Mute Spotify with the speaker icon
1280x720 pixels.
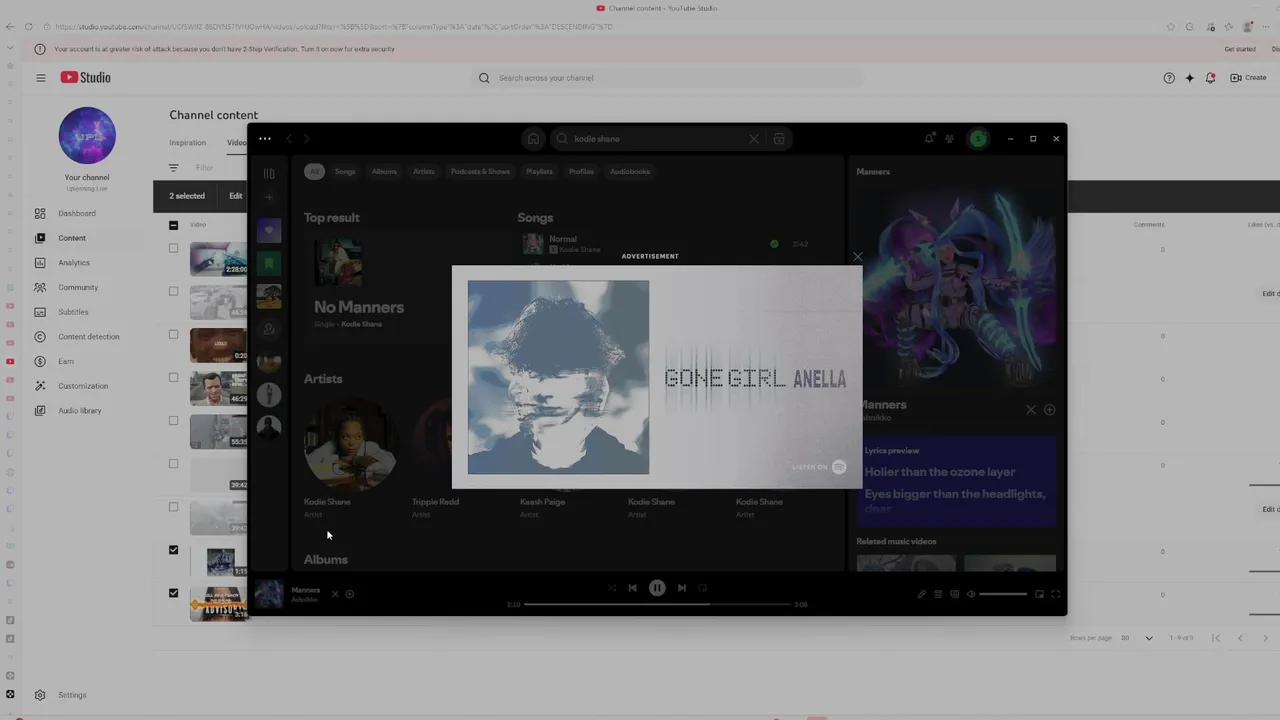(x=970, y=594)
